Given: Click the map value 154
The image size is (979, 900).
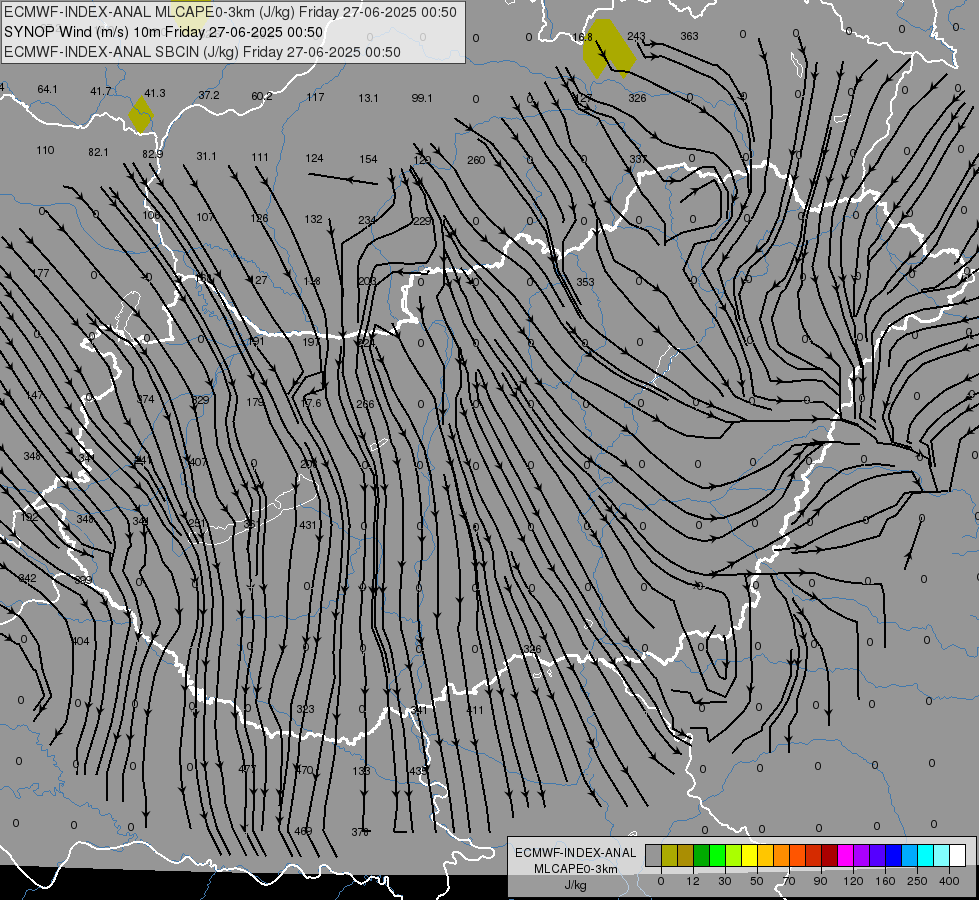Looking at the screenshot, I should tap(368, 159).
